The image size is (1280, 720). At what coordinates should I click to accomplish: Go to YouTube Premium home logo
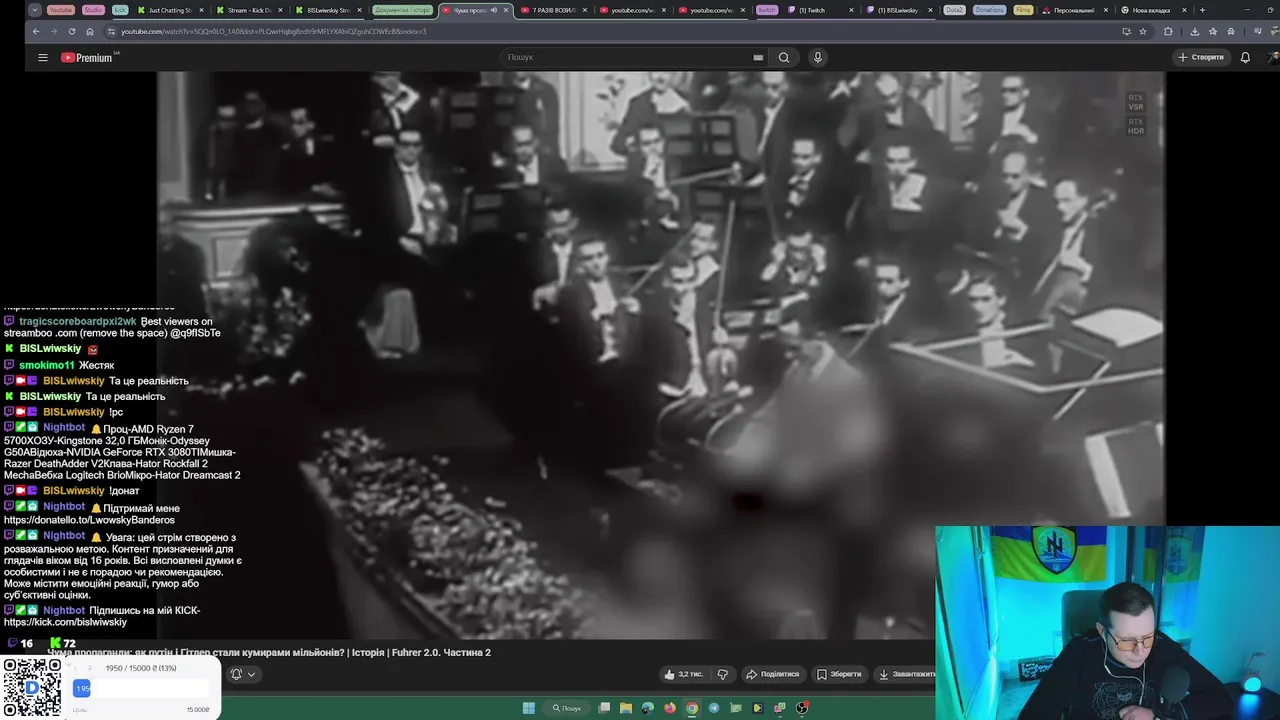click(88, 57)
